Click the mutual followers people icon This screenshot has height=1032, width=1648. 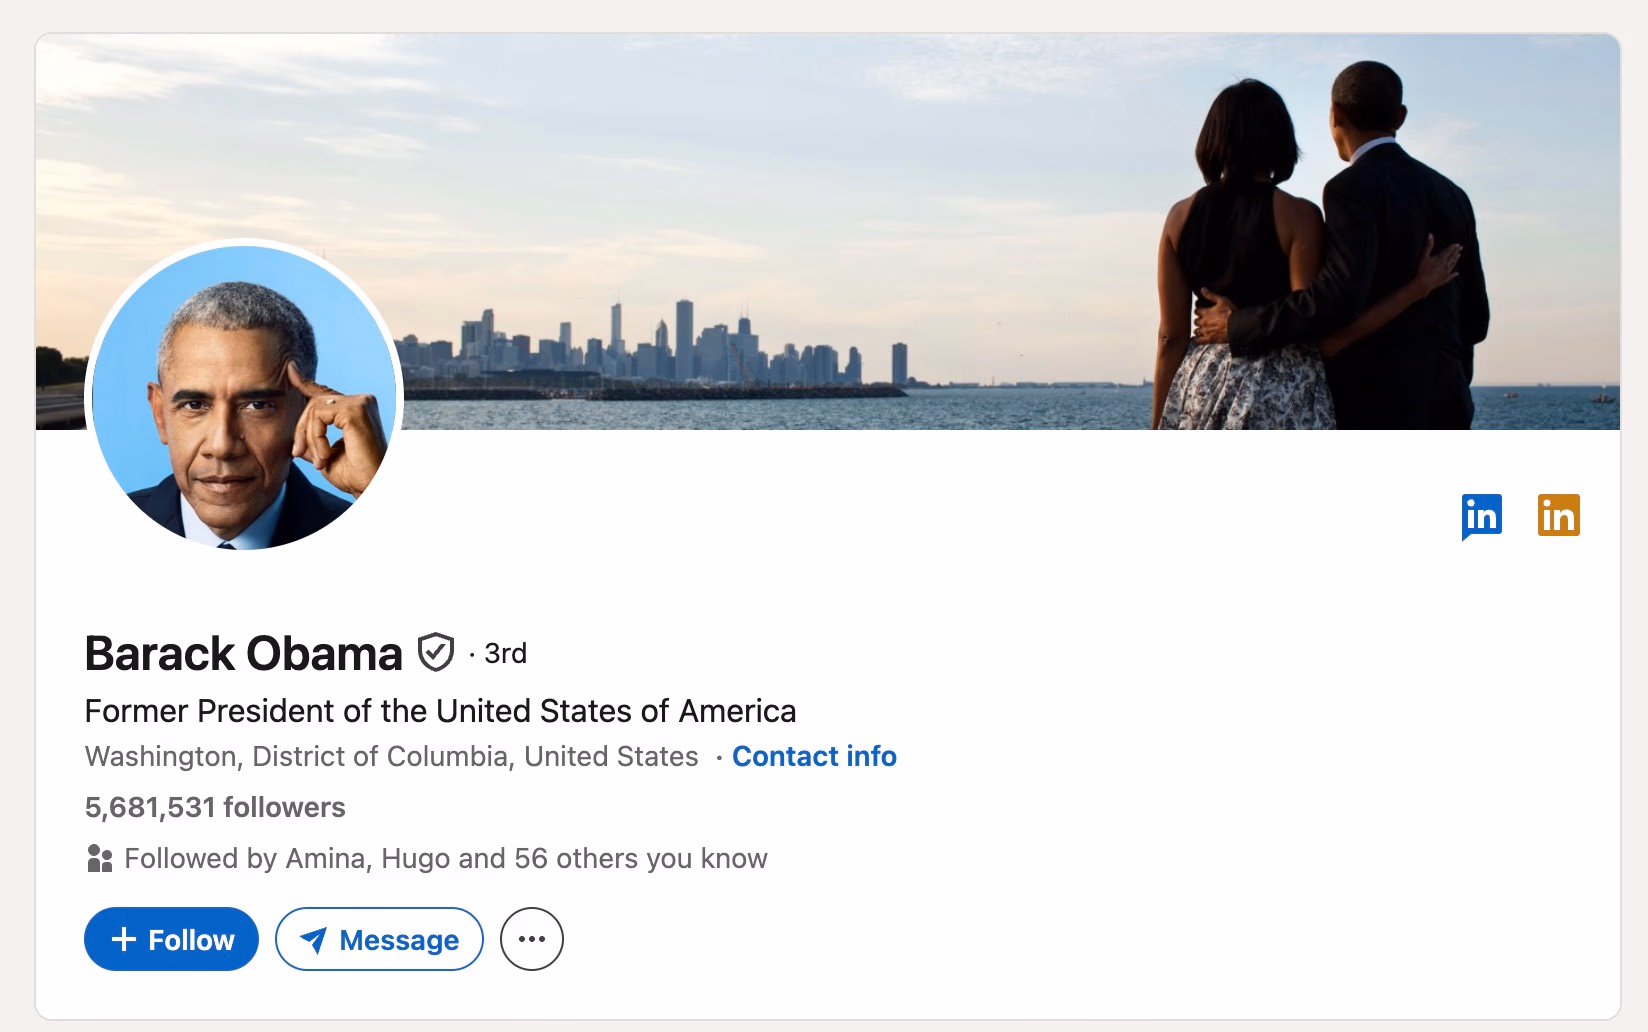coord(99,859)
